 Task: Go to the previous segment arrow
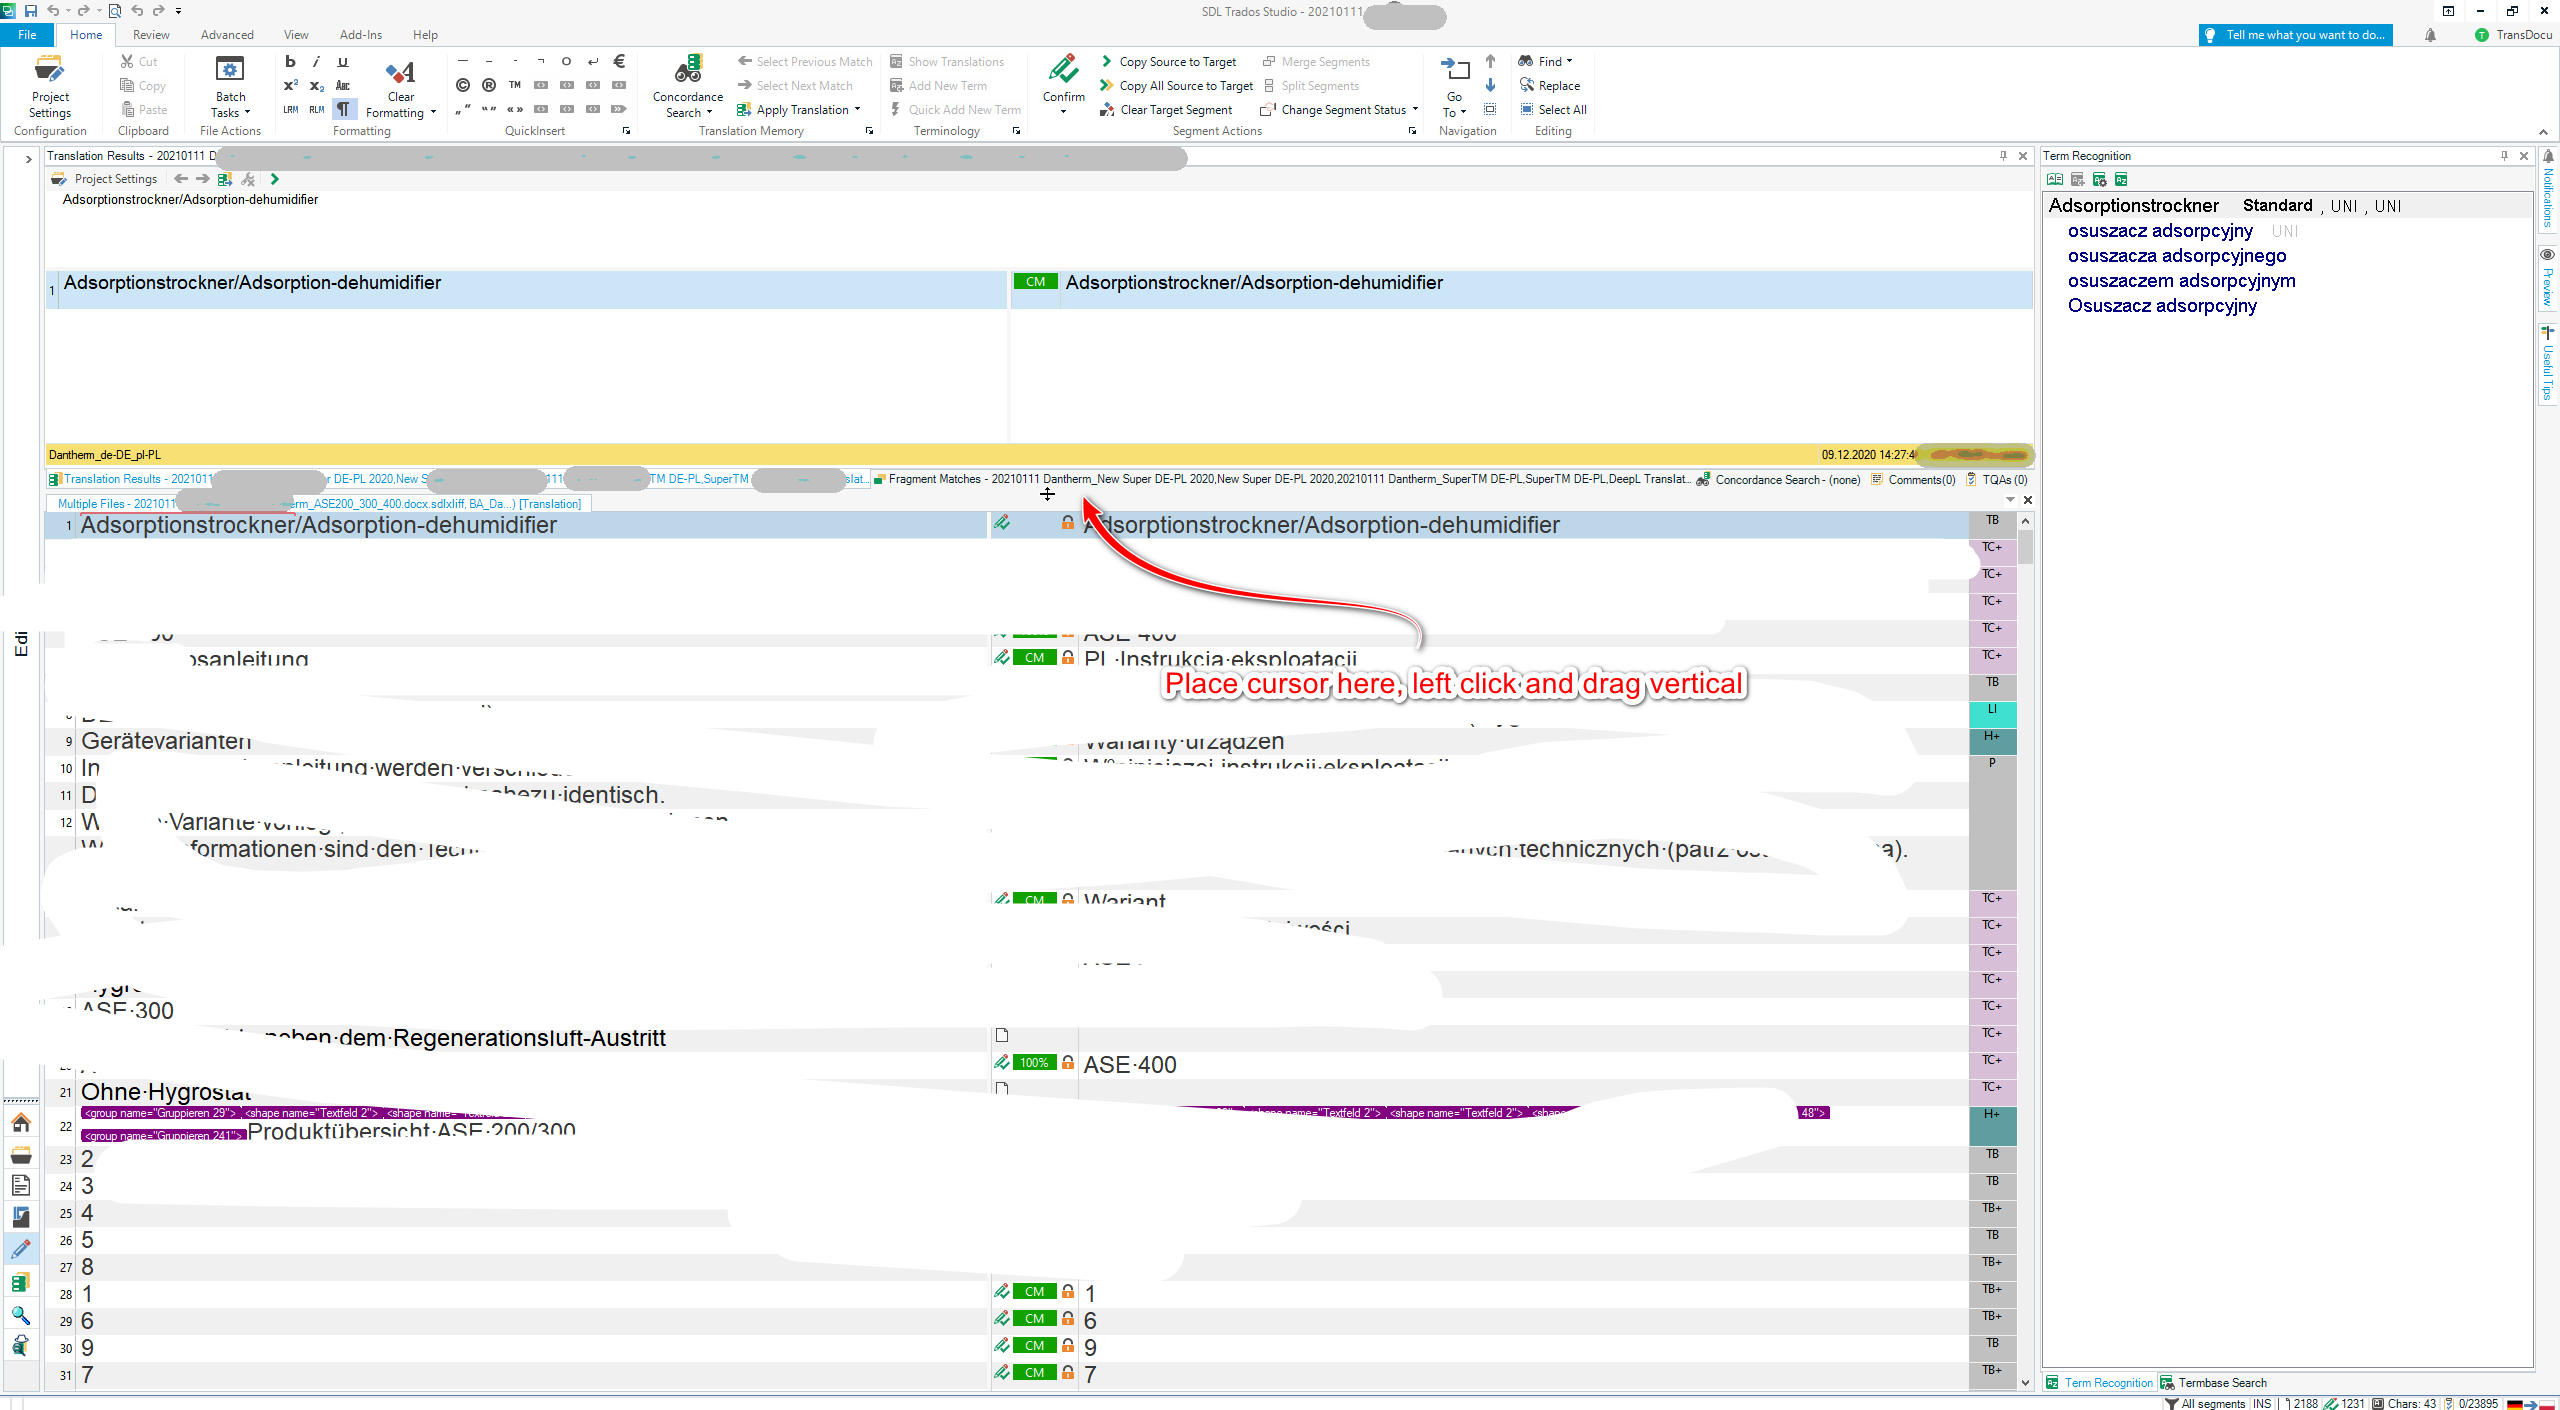click(1490, 62)
